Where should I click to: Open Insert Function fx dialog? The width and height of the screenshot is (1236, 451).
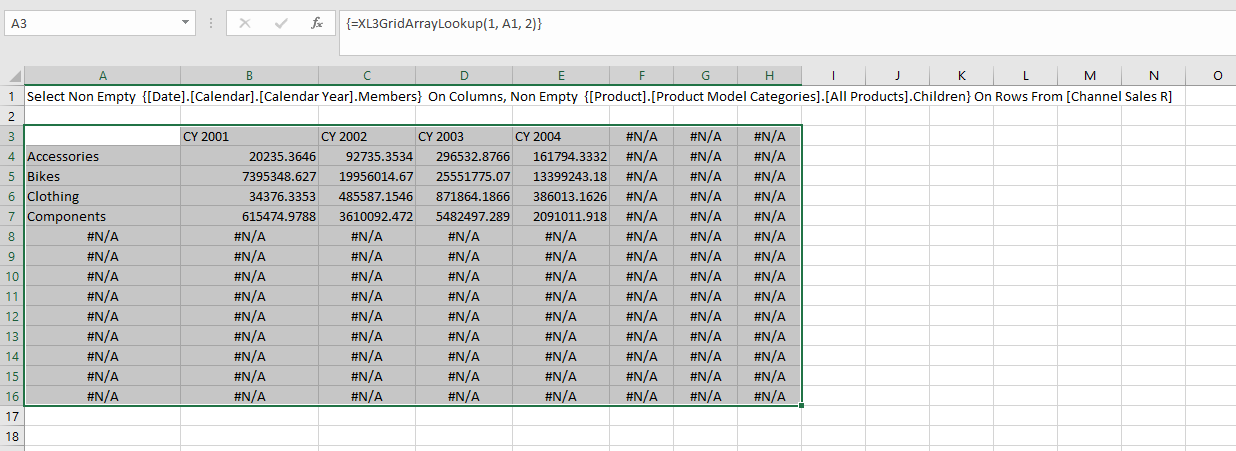click(x=317, y=23)
